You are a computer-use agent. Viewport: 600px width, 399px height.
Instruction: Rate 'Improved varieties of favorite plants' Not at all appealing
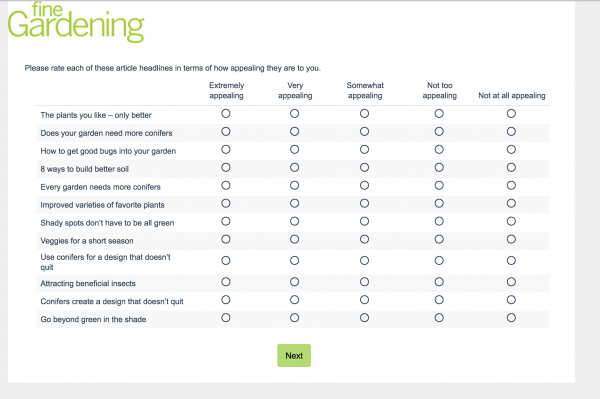511,204
